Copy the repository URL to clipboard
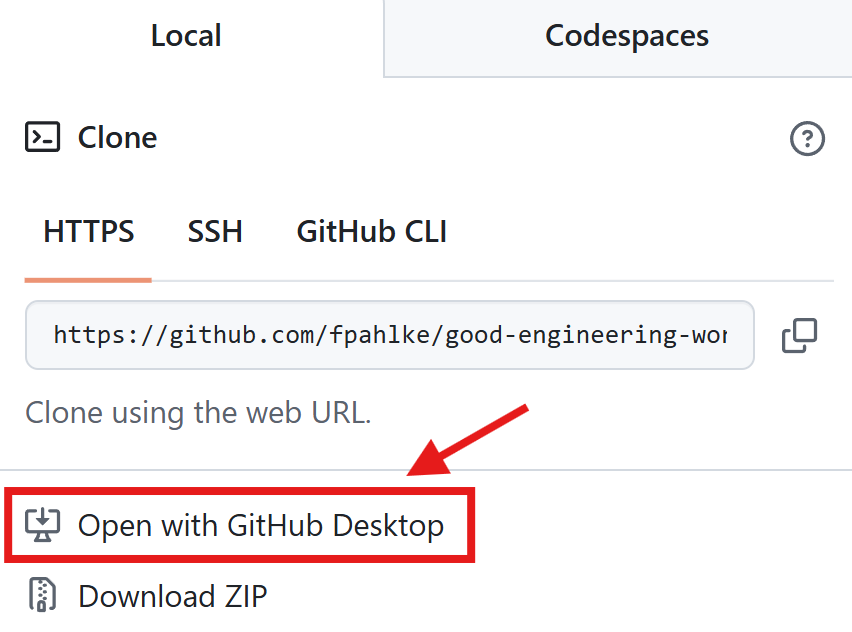 click(799, 336)
